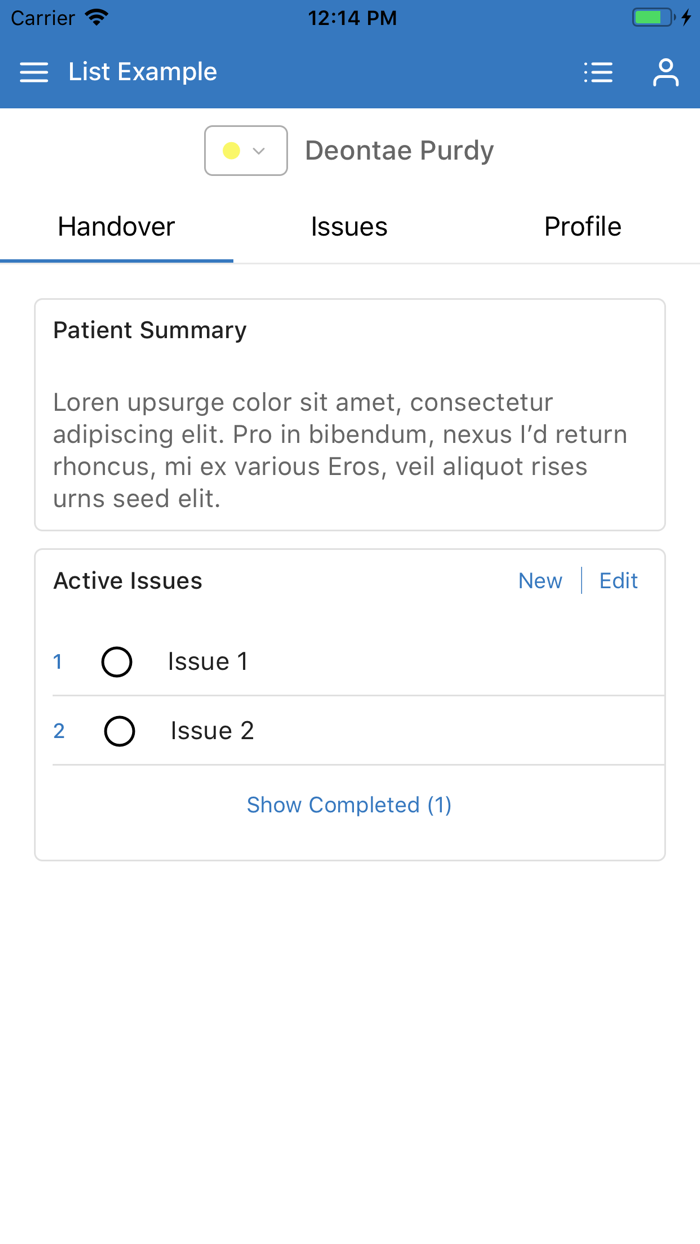700x1244 pixels.
Task: Select the Issue 1 row label
Action: click(x=208, y=662)
